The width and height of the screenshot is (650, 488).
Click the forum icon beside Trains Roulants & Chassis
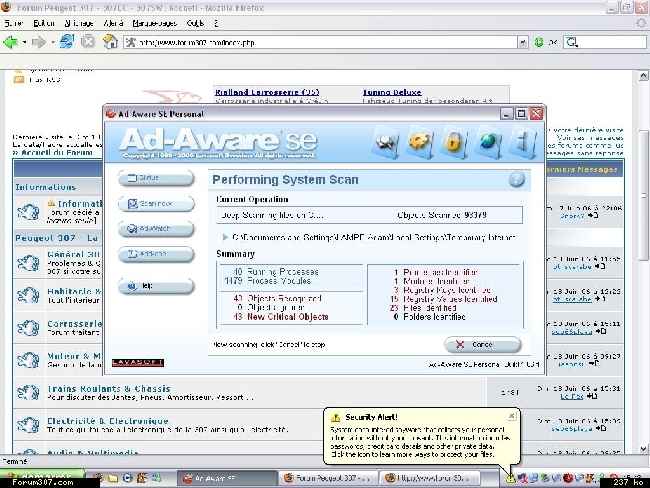click(28, 392)
